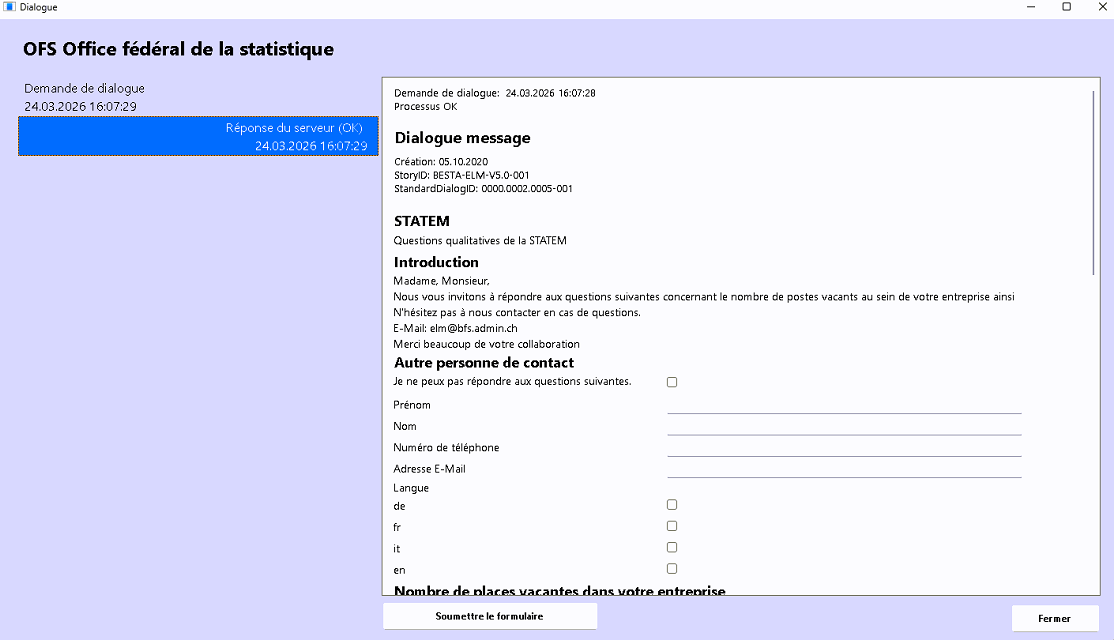Click the vertical scrollbar thumb
The image size is (1114, 640).
tap(1093, 182)
